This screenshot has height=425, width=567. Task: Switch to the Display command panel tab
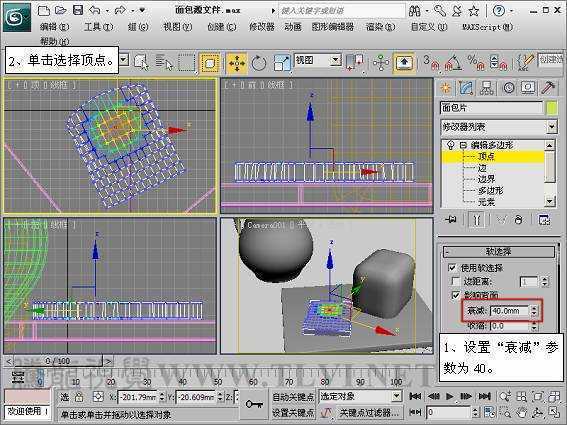pyautogui.click(x=528, y=88)
